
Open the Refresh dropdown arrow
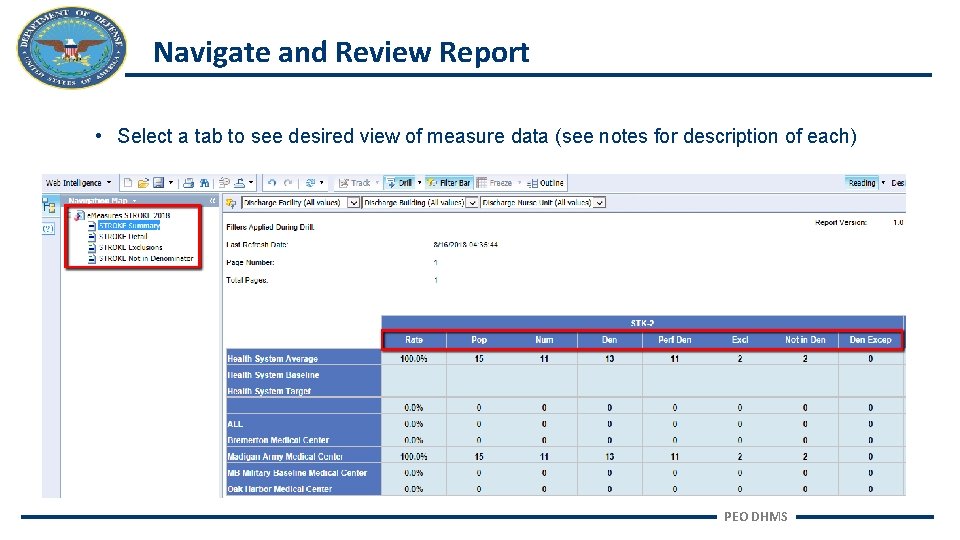coord(321,182)
